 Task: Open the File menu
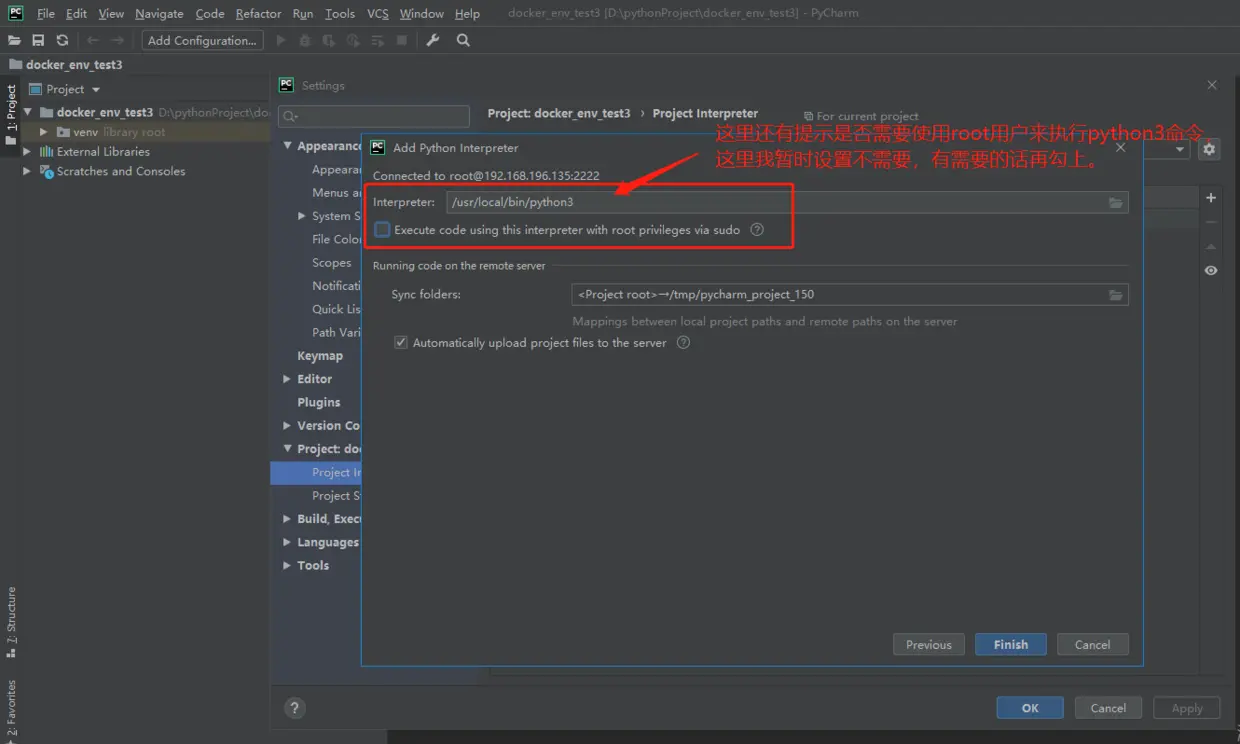[46, 14]
